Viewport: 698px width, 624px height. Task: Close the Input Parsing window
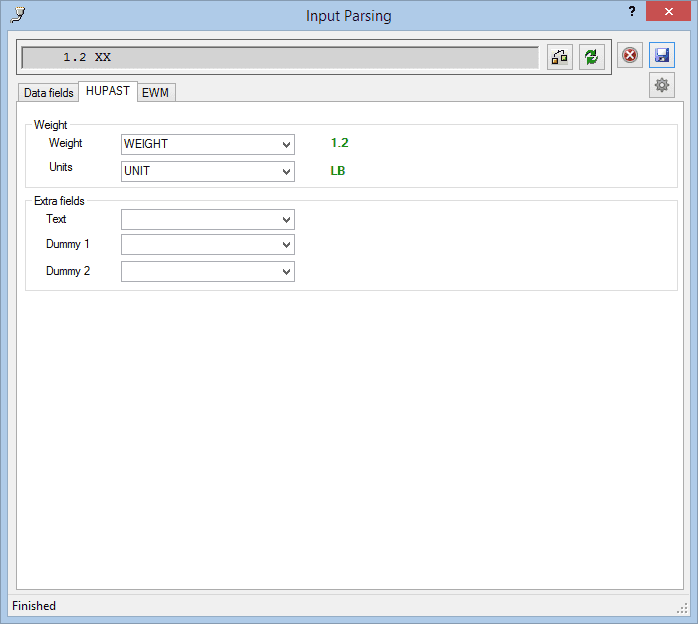[x=668, y=12]
